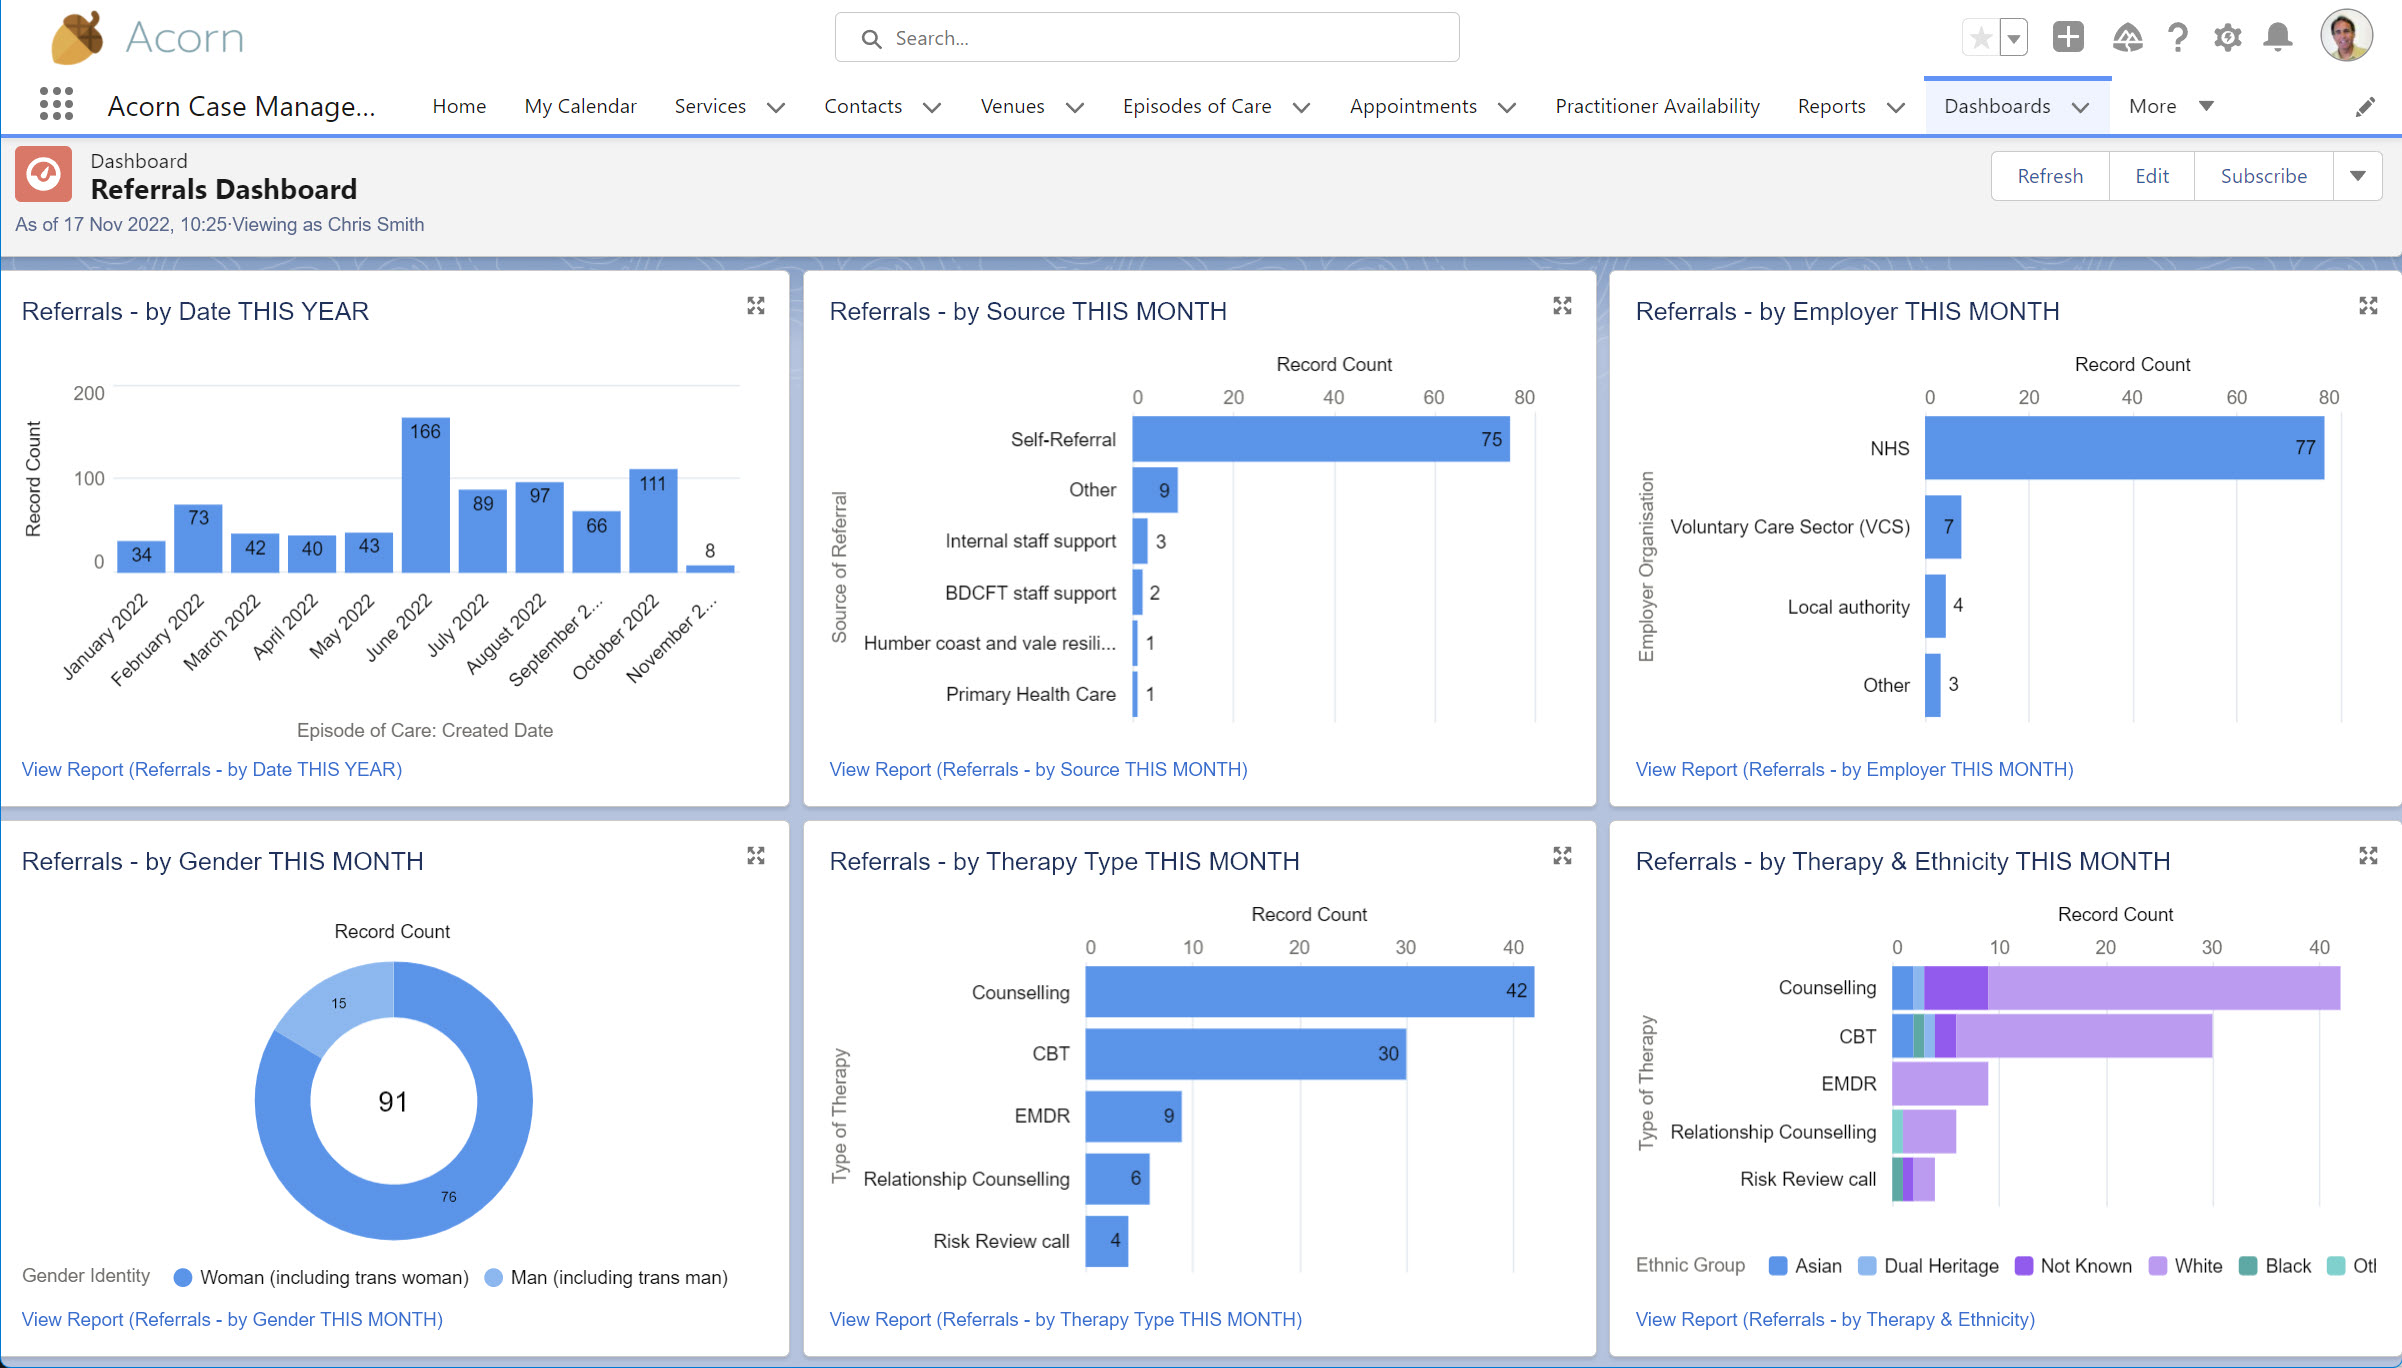Click the help question mark icon
Screen dimensions: 2402x1368
pyautogui.click(x=2177, y=38)
